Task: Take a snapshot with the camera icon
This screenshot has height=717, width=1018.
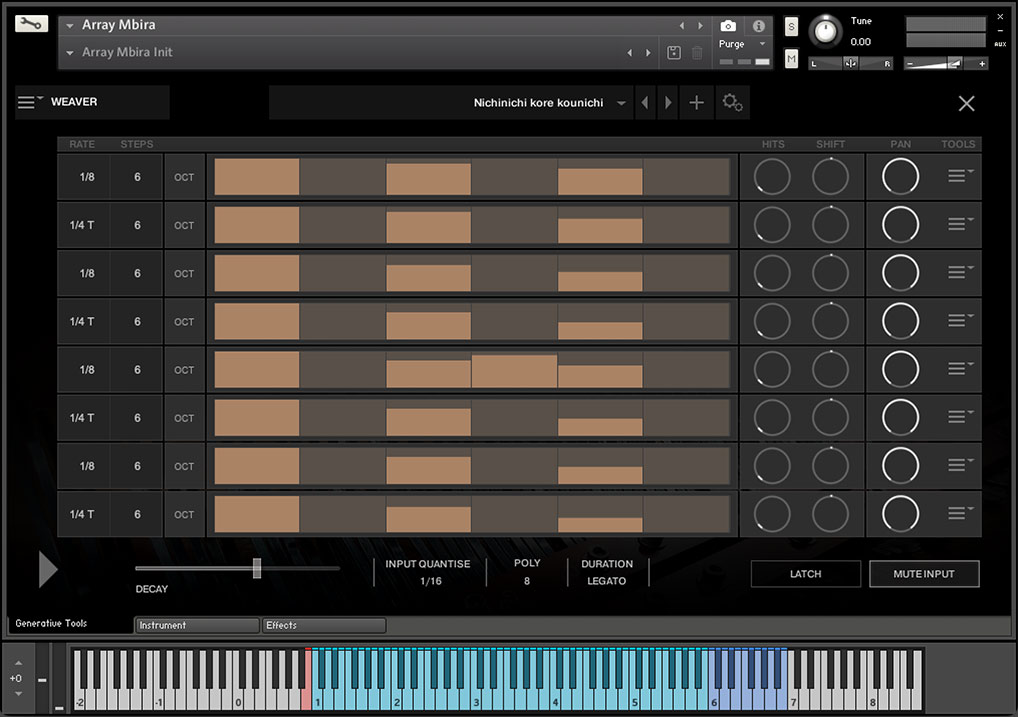Action: [x=728, y=26]
